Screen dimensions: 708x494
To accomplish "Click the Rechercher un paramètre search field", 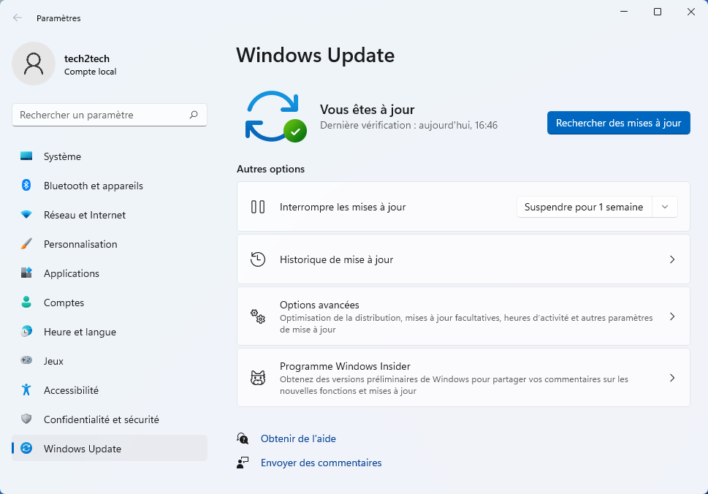I will pyautogui.click(x=100, y=115).
